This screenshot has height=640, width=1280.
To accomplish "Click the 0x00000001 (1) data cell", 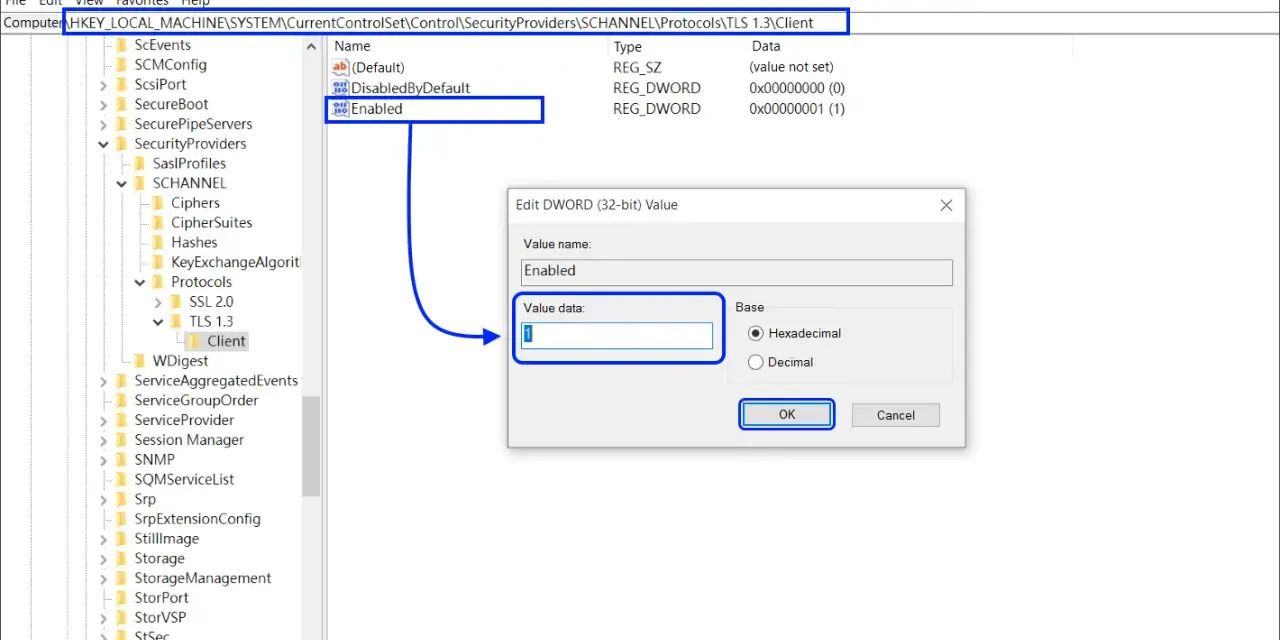I will [797, 109].
